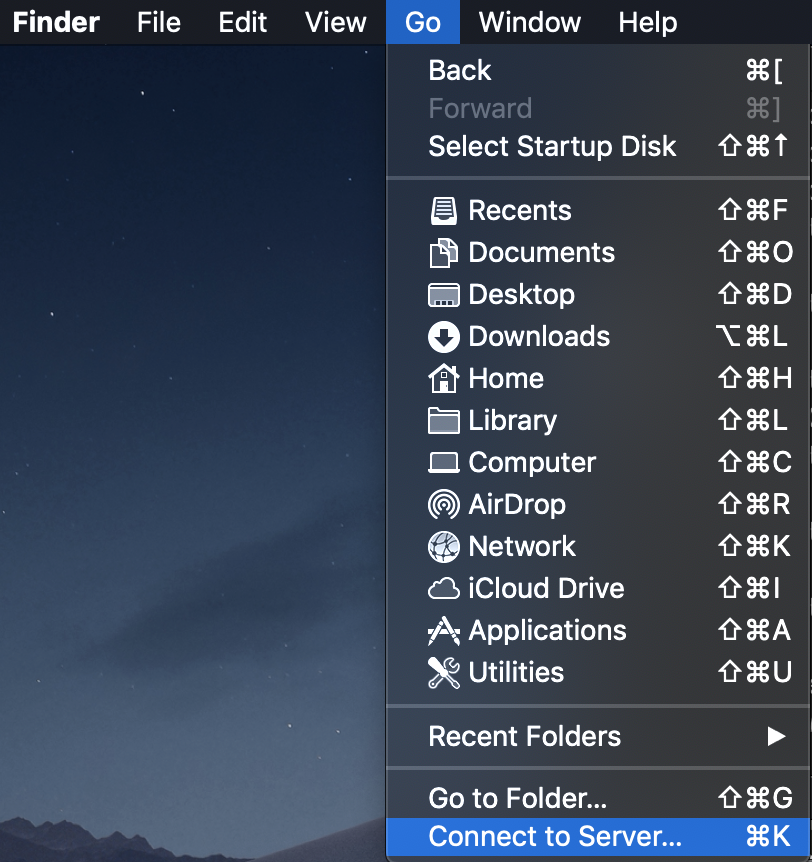
Task: Click the Home house icon
Action: coord(443,379)
